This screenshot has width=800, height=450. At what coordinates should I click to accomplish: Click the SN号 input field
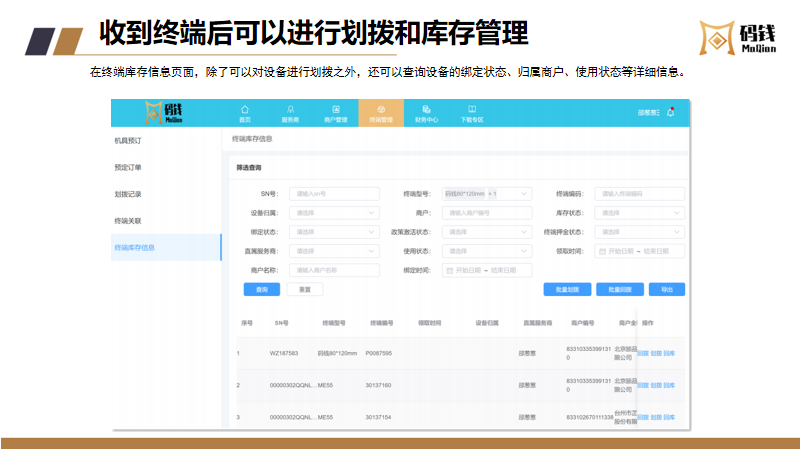334,194
